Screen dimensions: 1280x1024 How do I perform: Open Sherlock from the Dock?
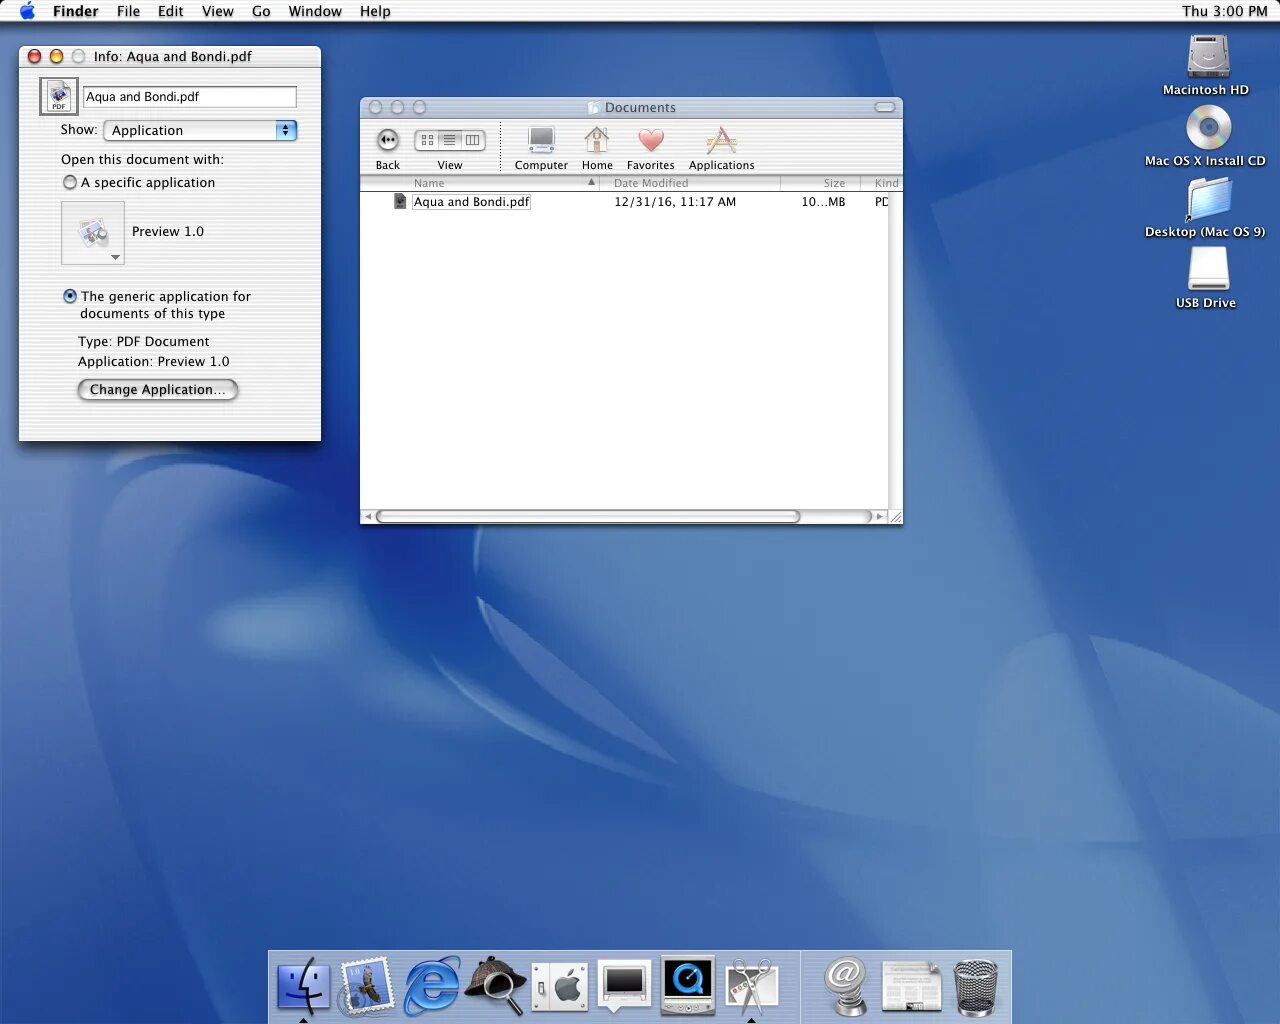coord(496,986)
